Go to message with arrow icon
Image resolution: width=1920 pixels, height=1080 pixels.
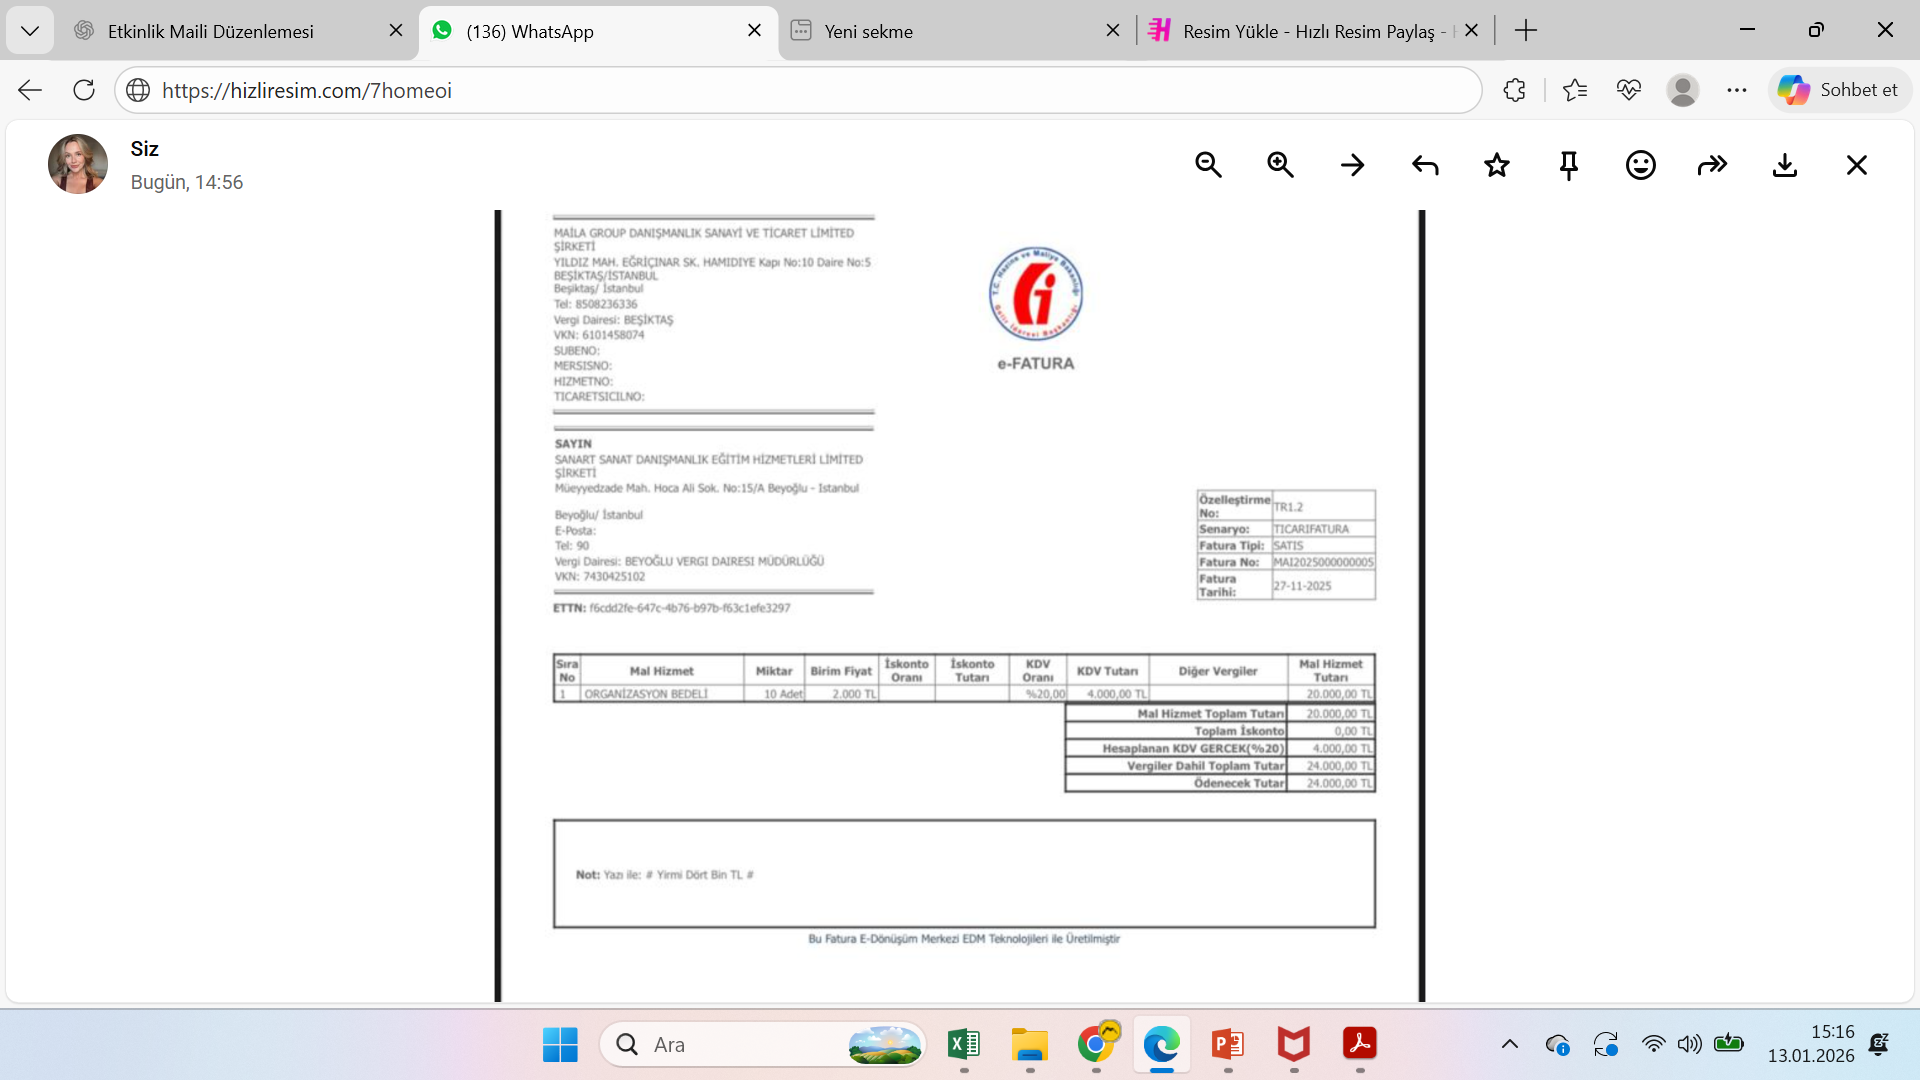[x=1352, y=165]
